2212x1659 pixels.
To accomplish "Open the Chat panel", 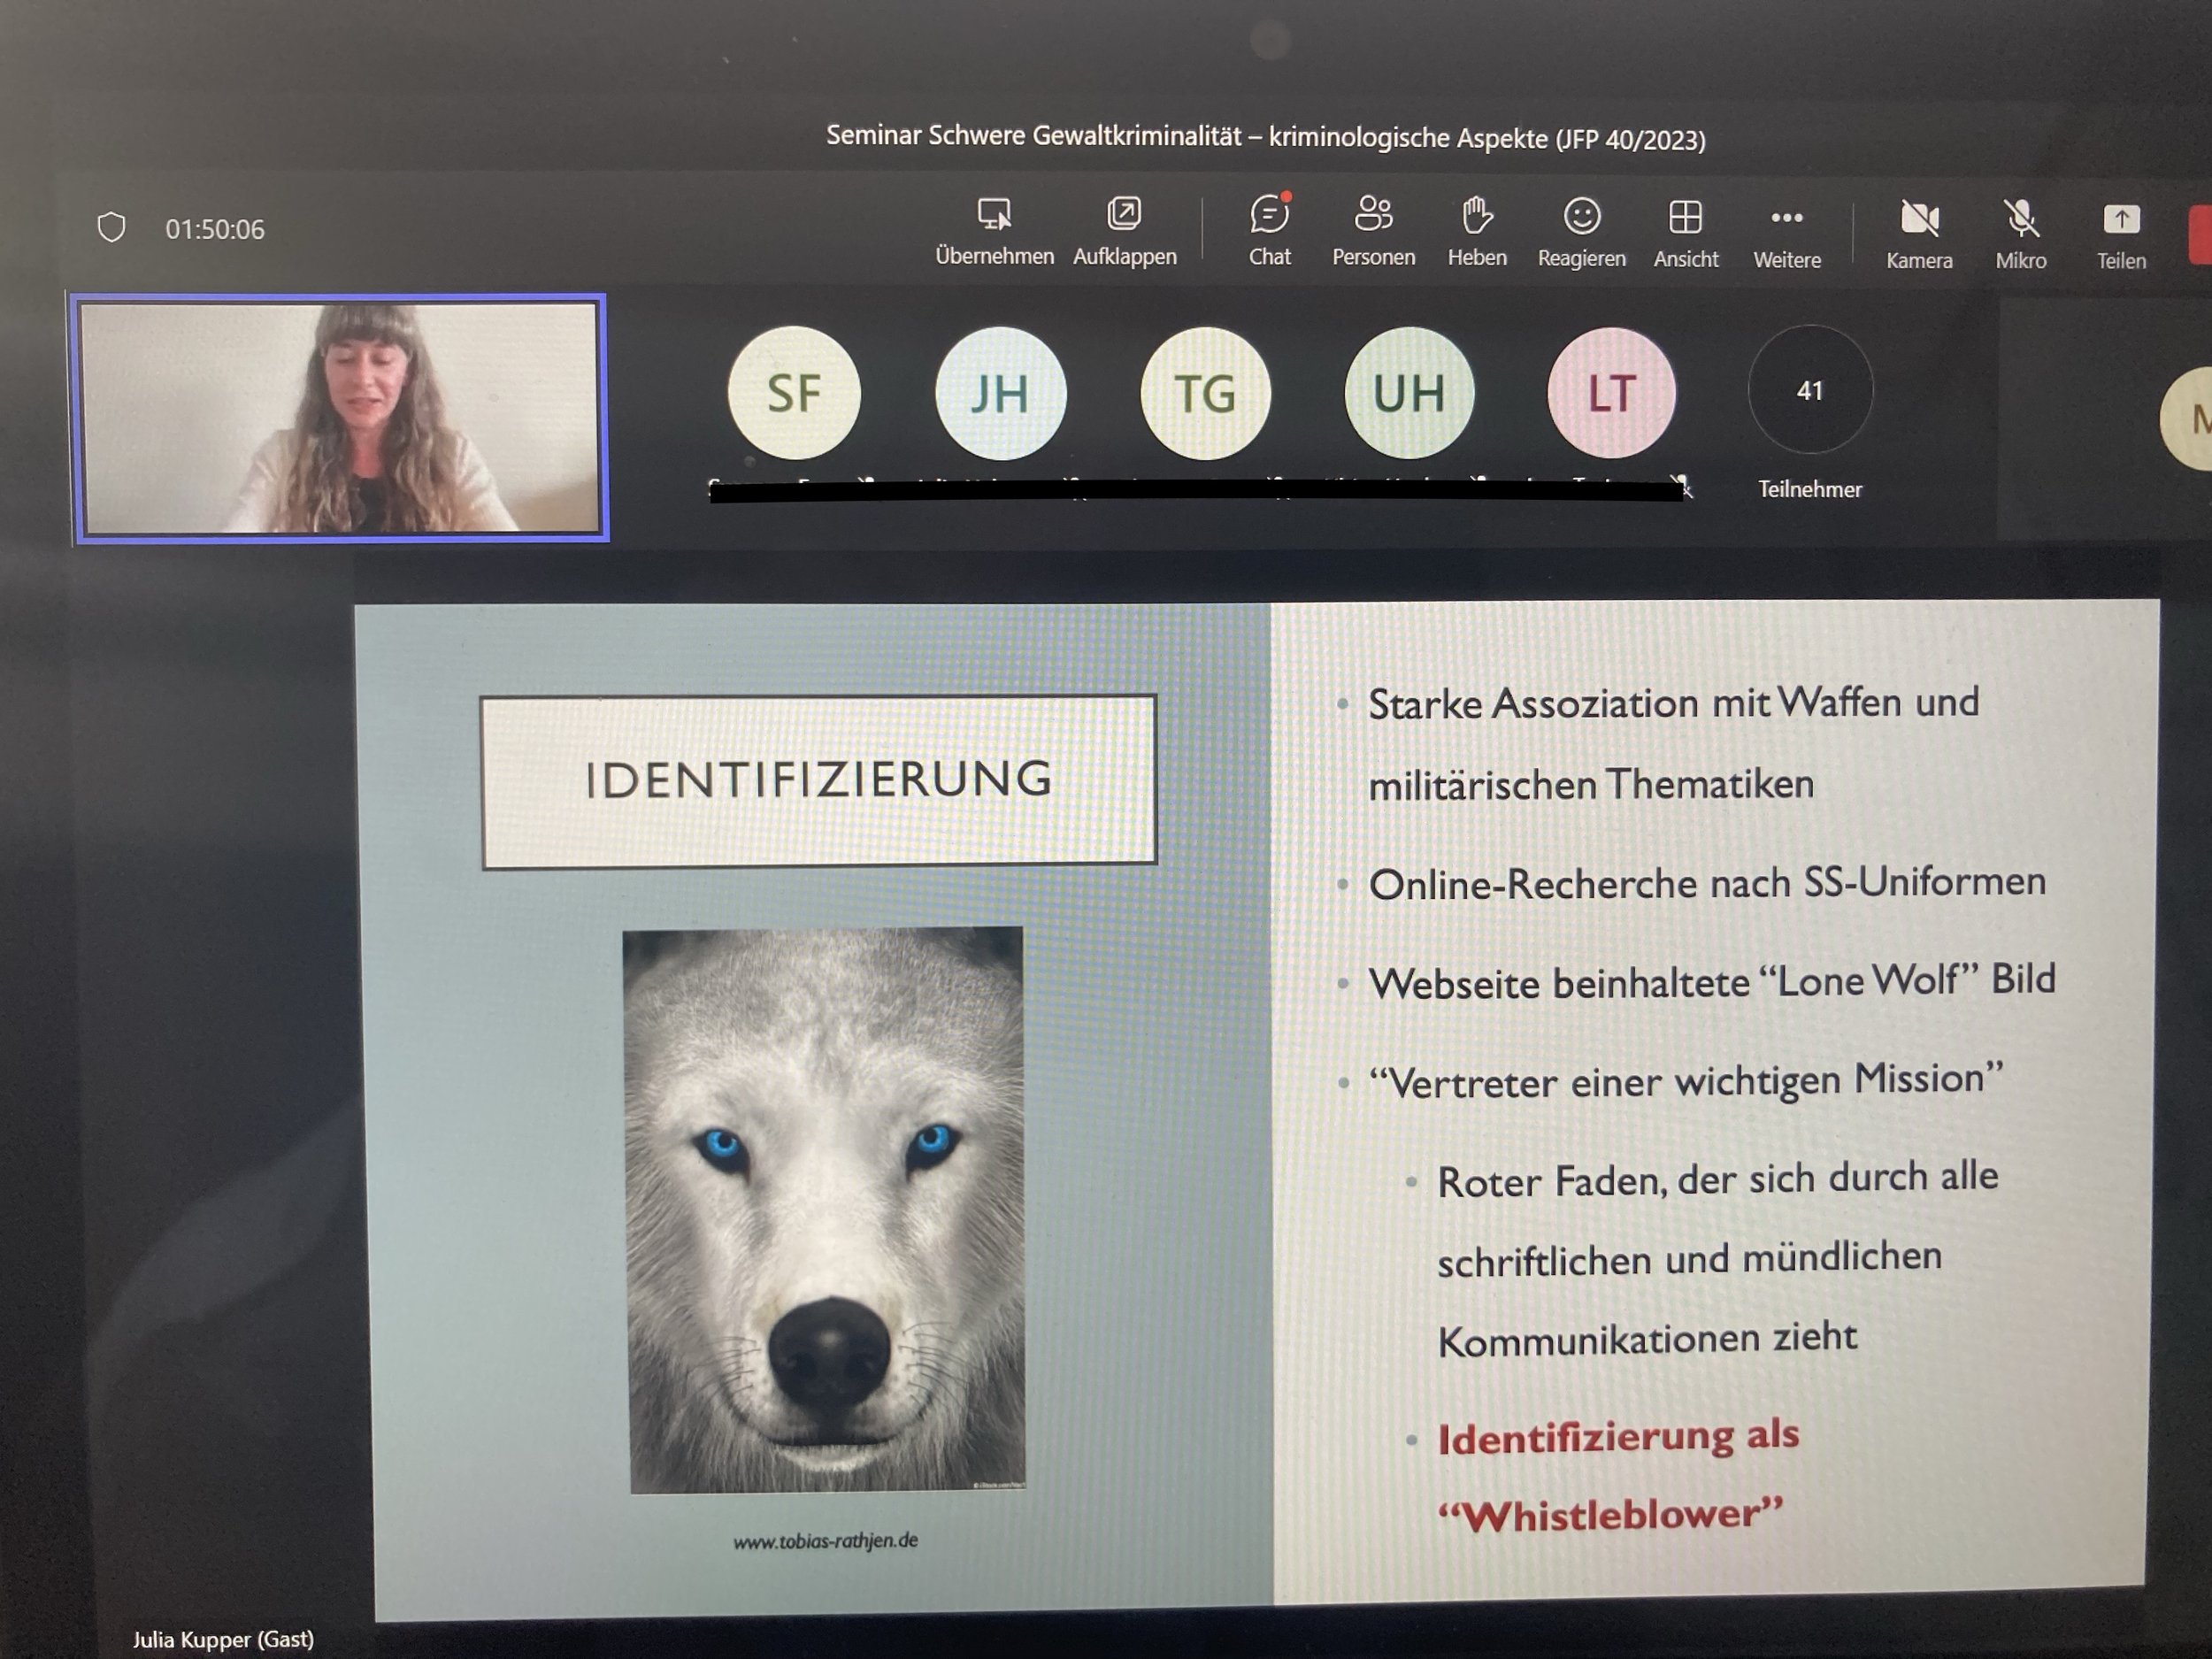I will pyautogui.click(x=1269, y=231).
